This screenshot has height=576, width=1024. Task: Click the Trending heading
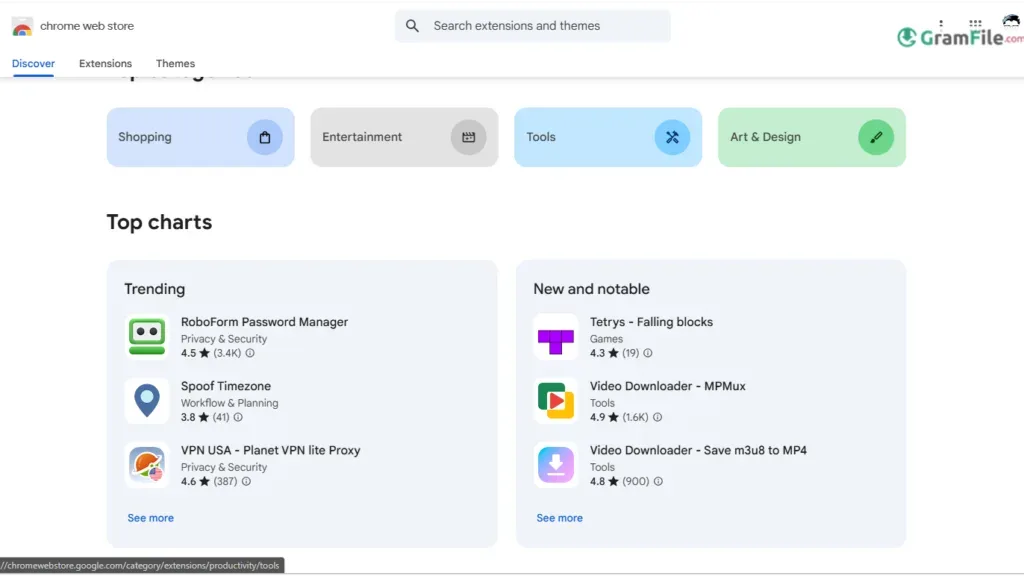(155, 289)
